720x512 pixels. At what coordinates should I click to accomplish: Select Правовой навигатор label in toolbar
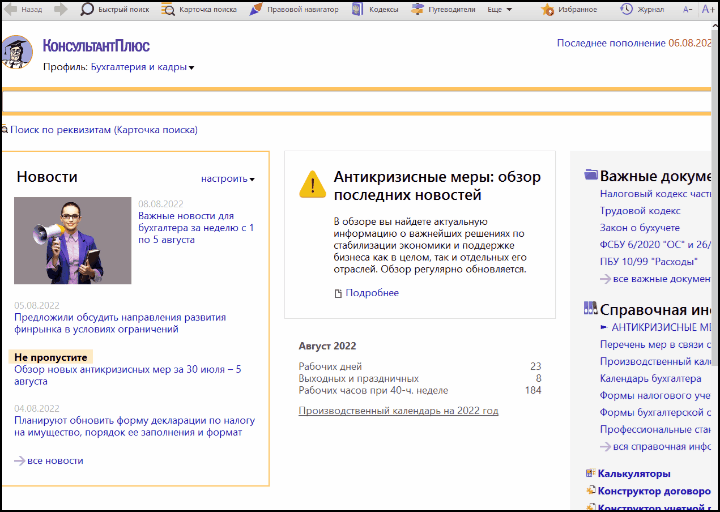point(303,9)
